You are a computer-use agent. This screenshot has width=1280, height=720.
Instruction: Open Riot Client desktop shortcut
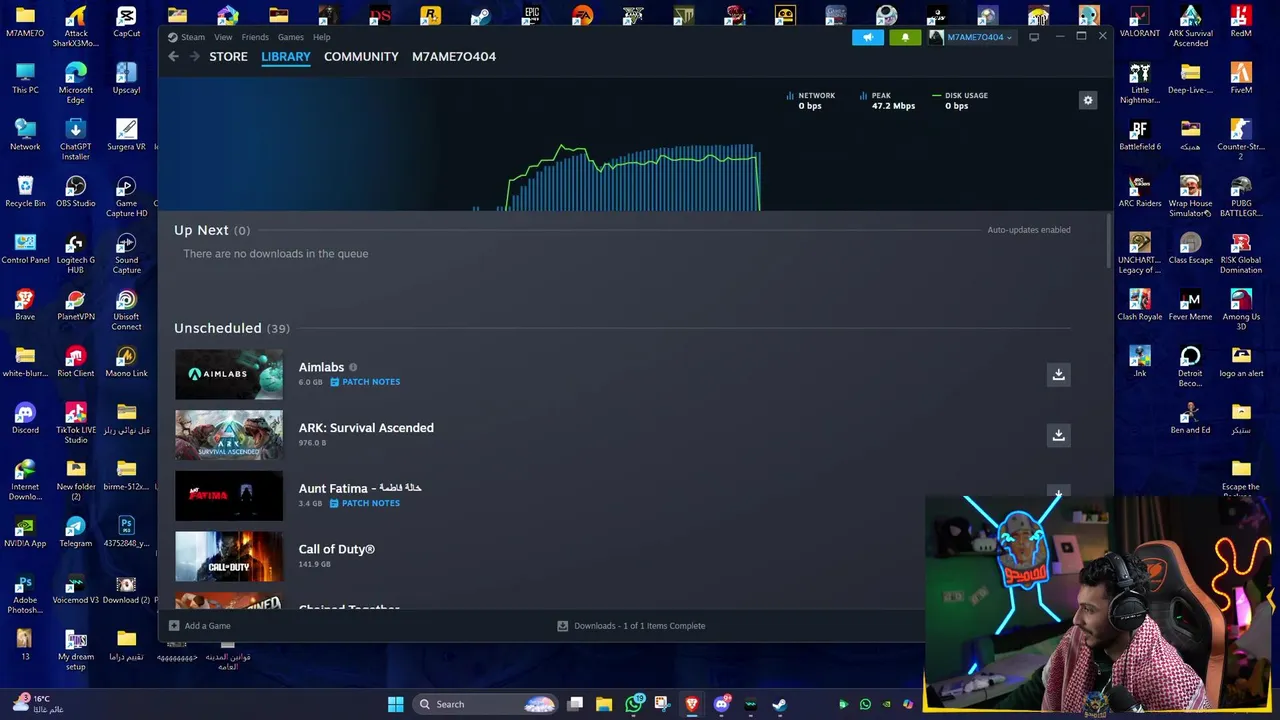75,361
